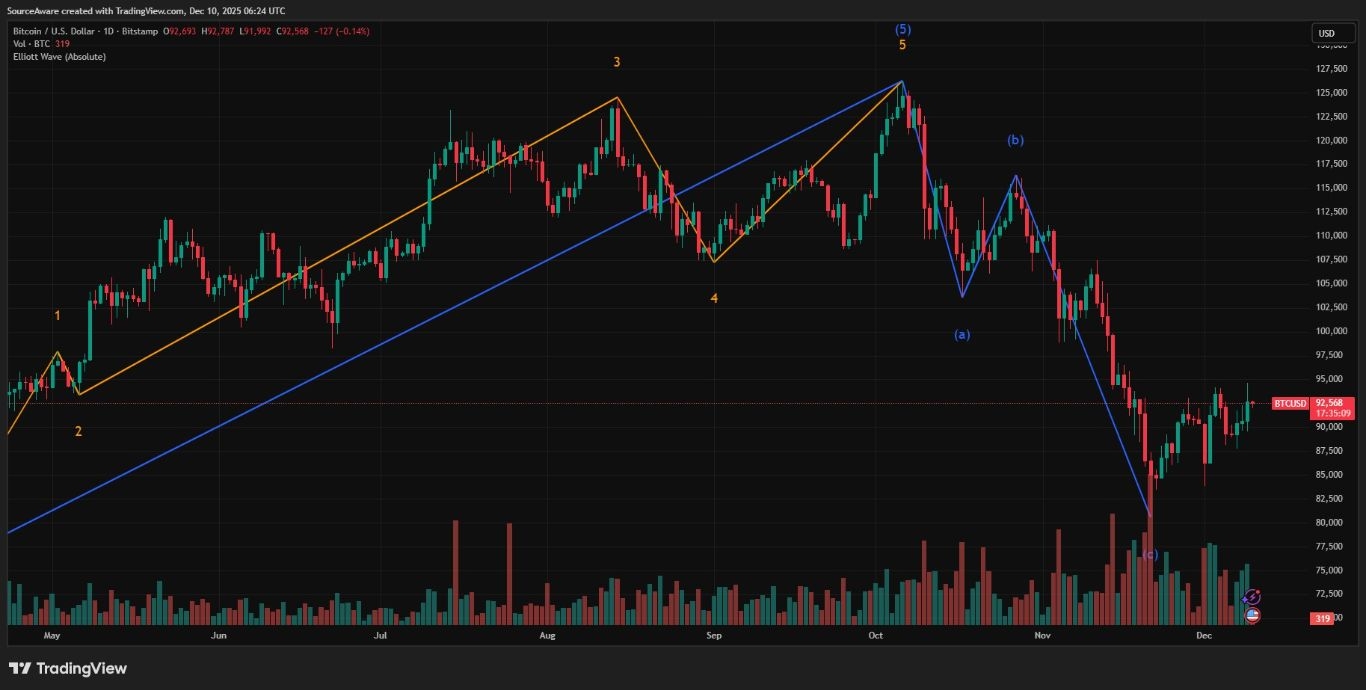Click the wave label 3 above the chart
The width and height of the screenshot is (1366, 690).
click(x=616, y=61)
